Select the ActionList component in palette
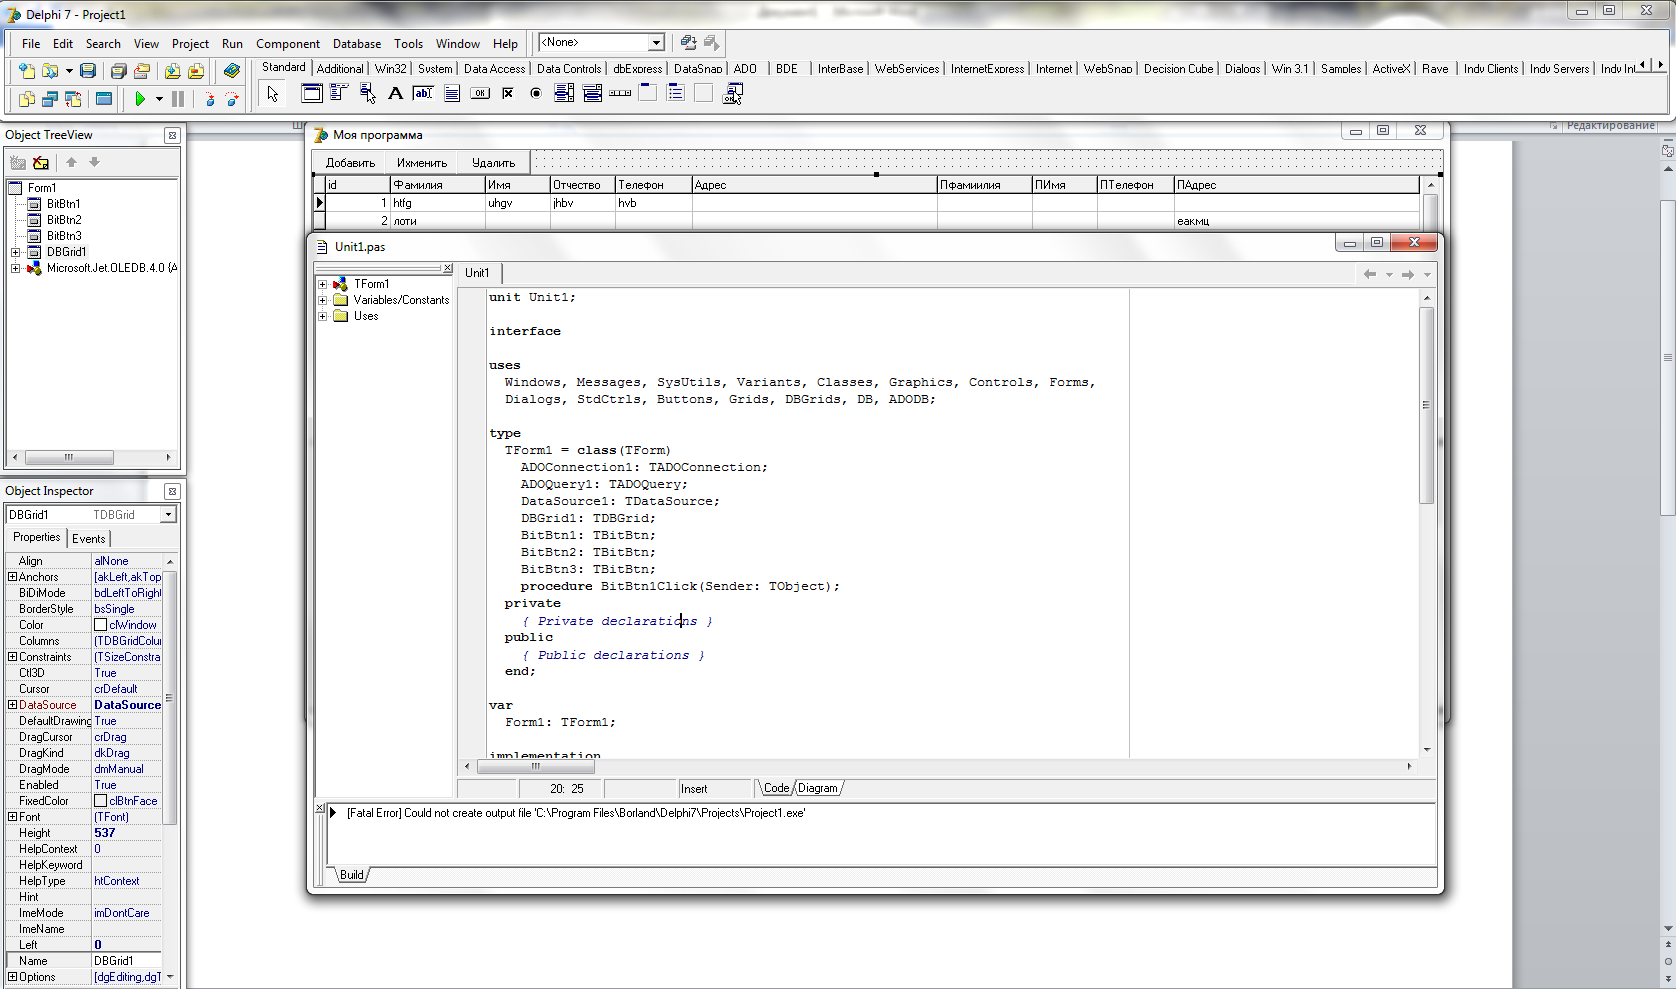Screen dimensions: 1676x989 tap(732, 93)
